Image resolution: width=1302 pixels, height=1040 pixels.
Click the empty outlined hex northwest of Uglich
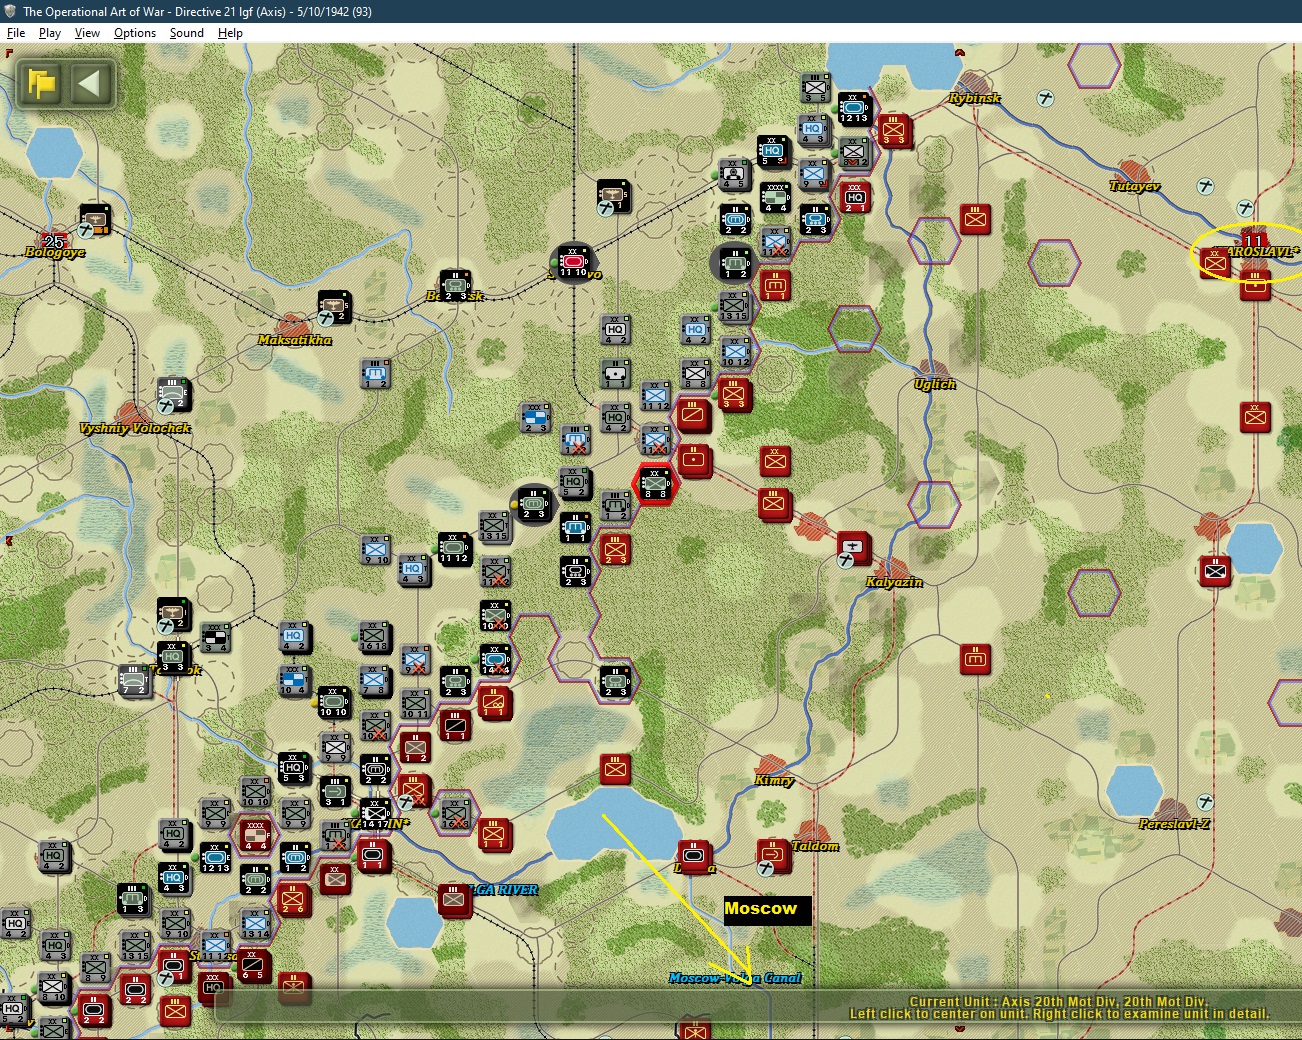click(854, 329)
